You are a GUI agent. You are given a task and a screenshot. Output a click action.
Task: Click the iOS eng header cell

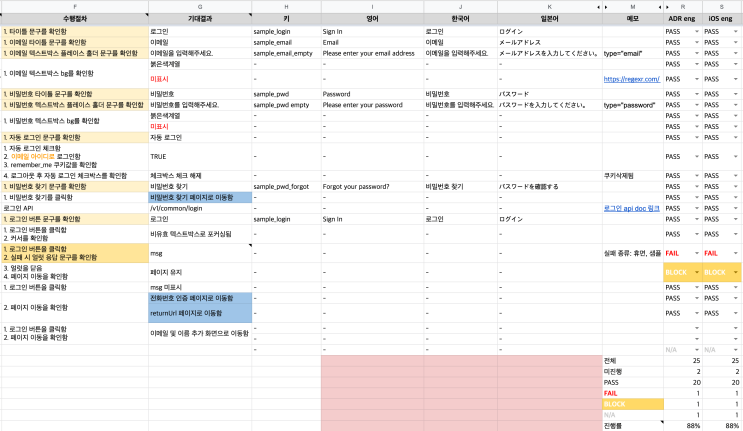pos(722,19)
